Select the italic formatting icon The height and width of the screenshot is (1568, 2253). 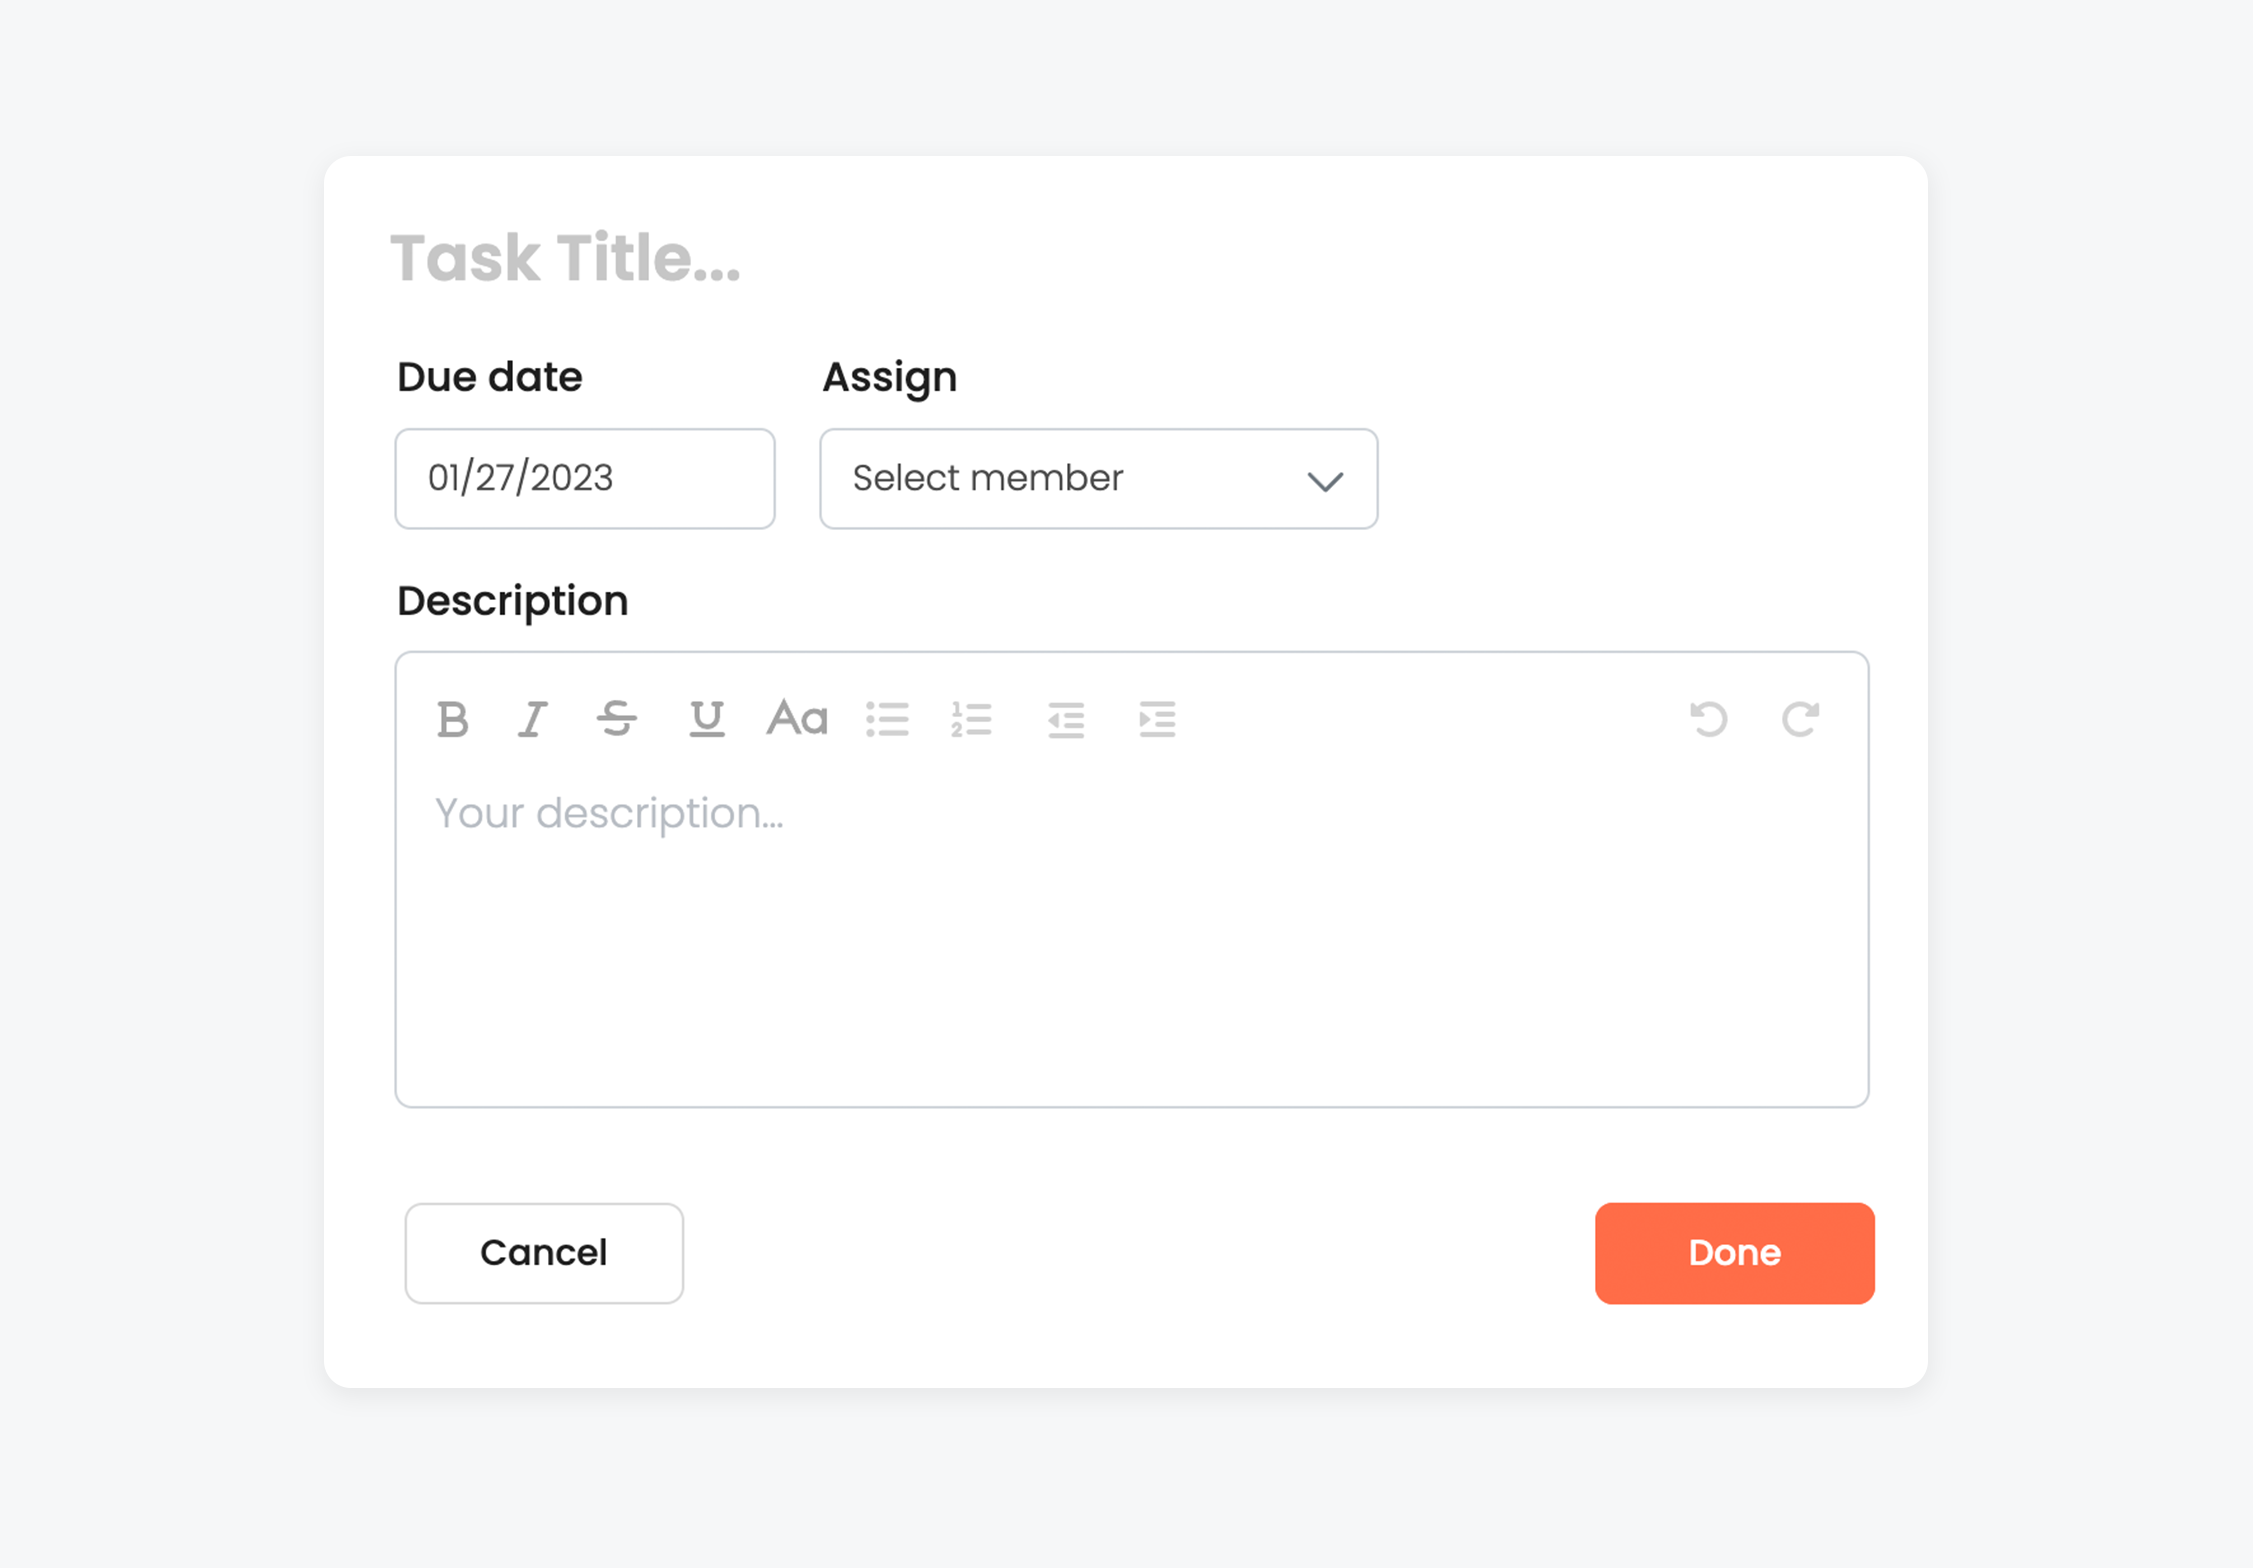coord(531,717)
